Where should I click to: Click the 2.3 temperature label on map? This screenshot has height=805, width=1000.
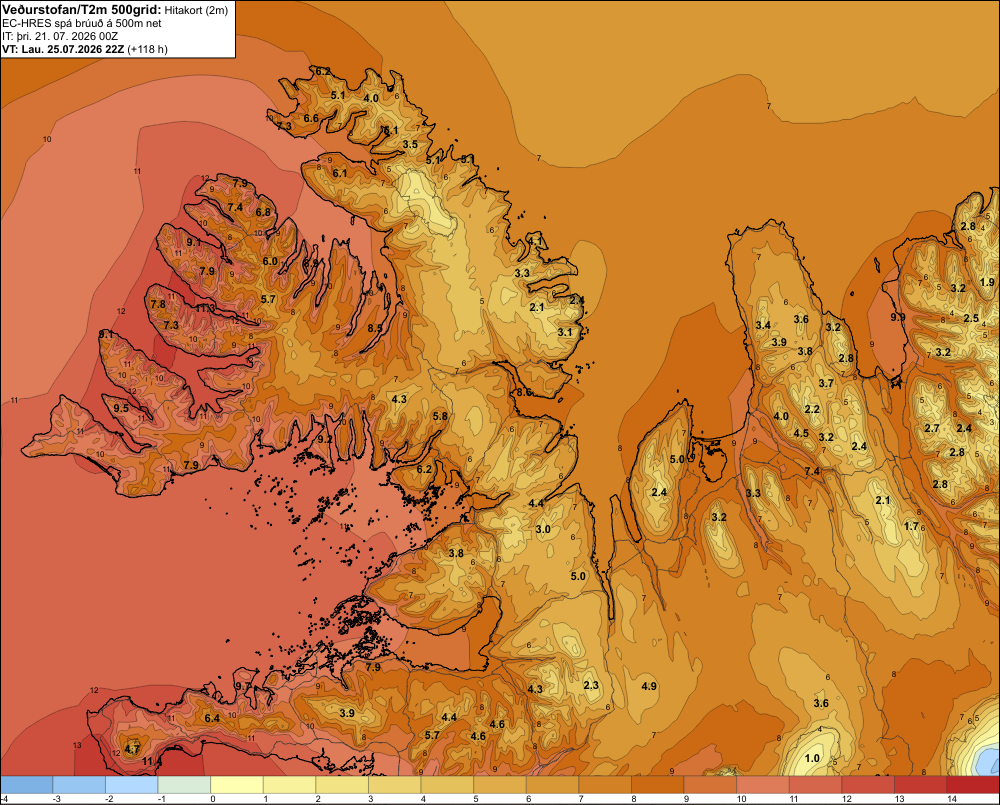tap(591, 685)
